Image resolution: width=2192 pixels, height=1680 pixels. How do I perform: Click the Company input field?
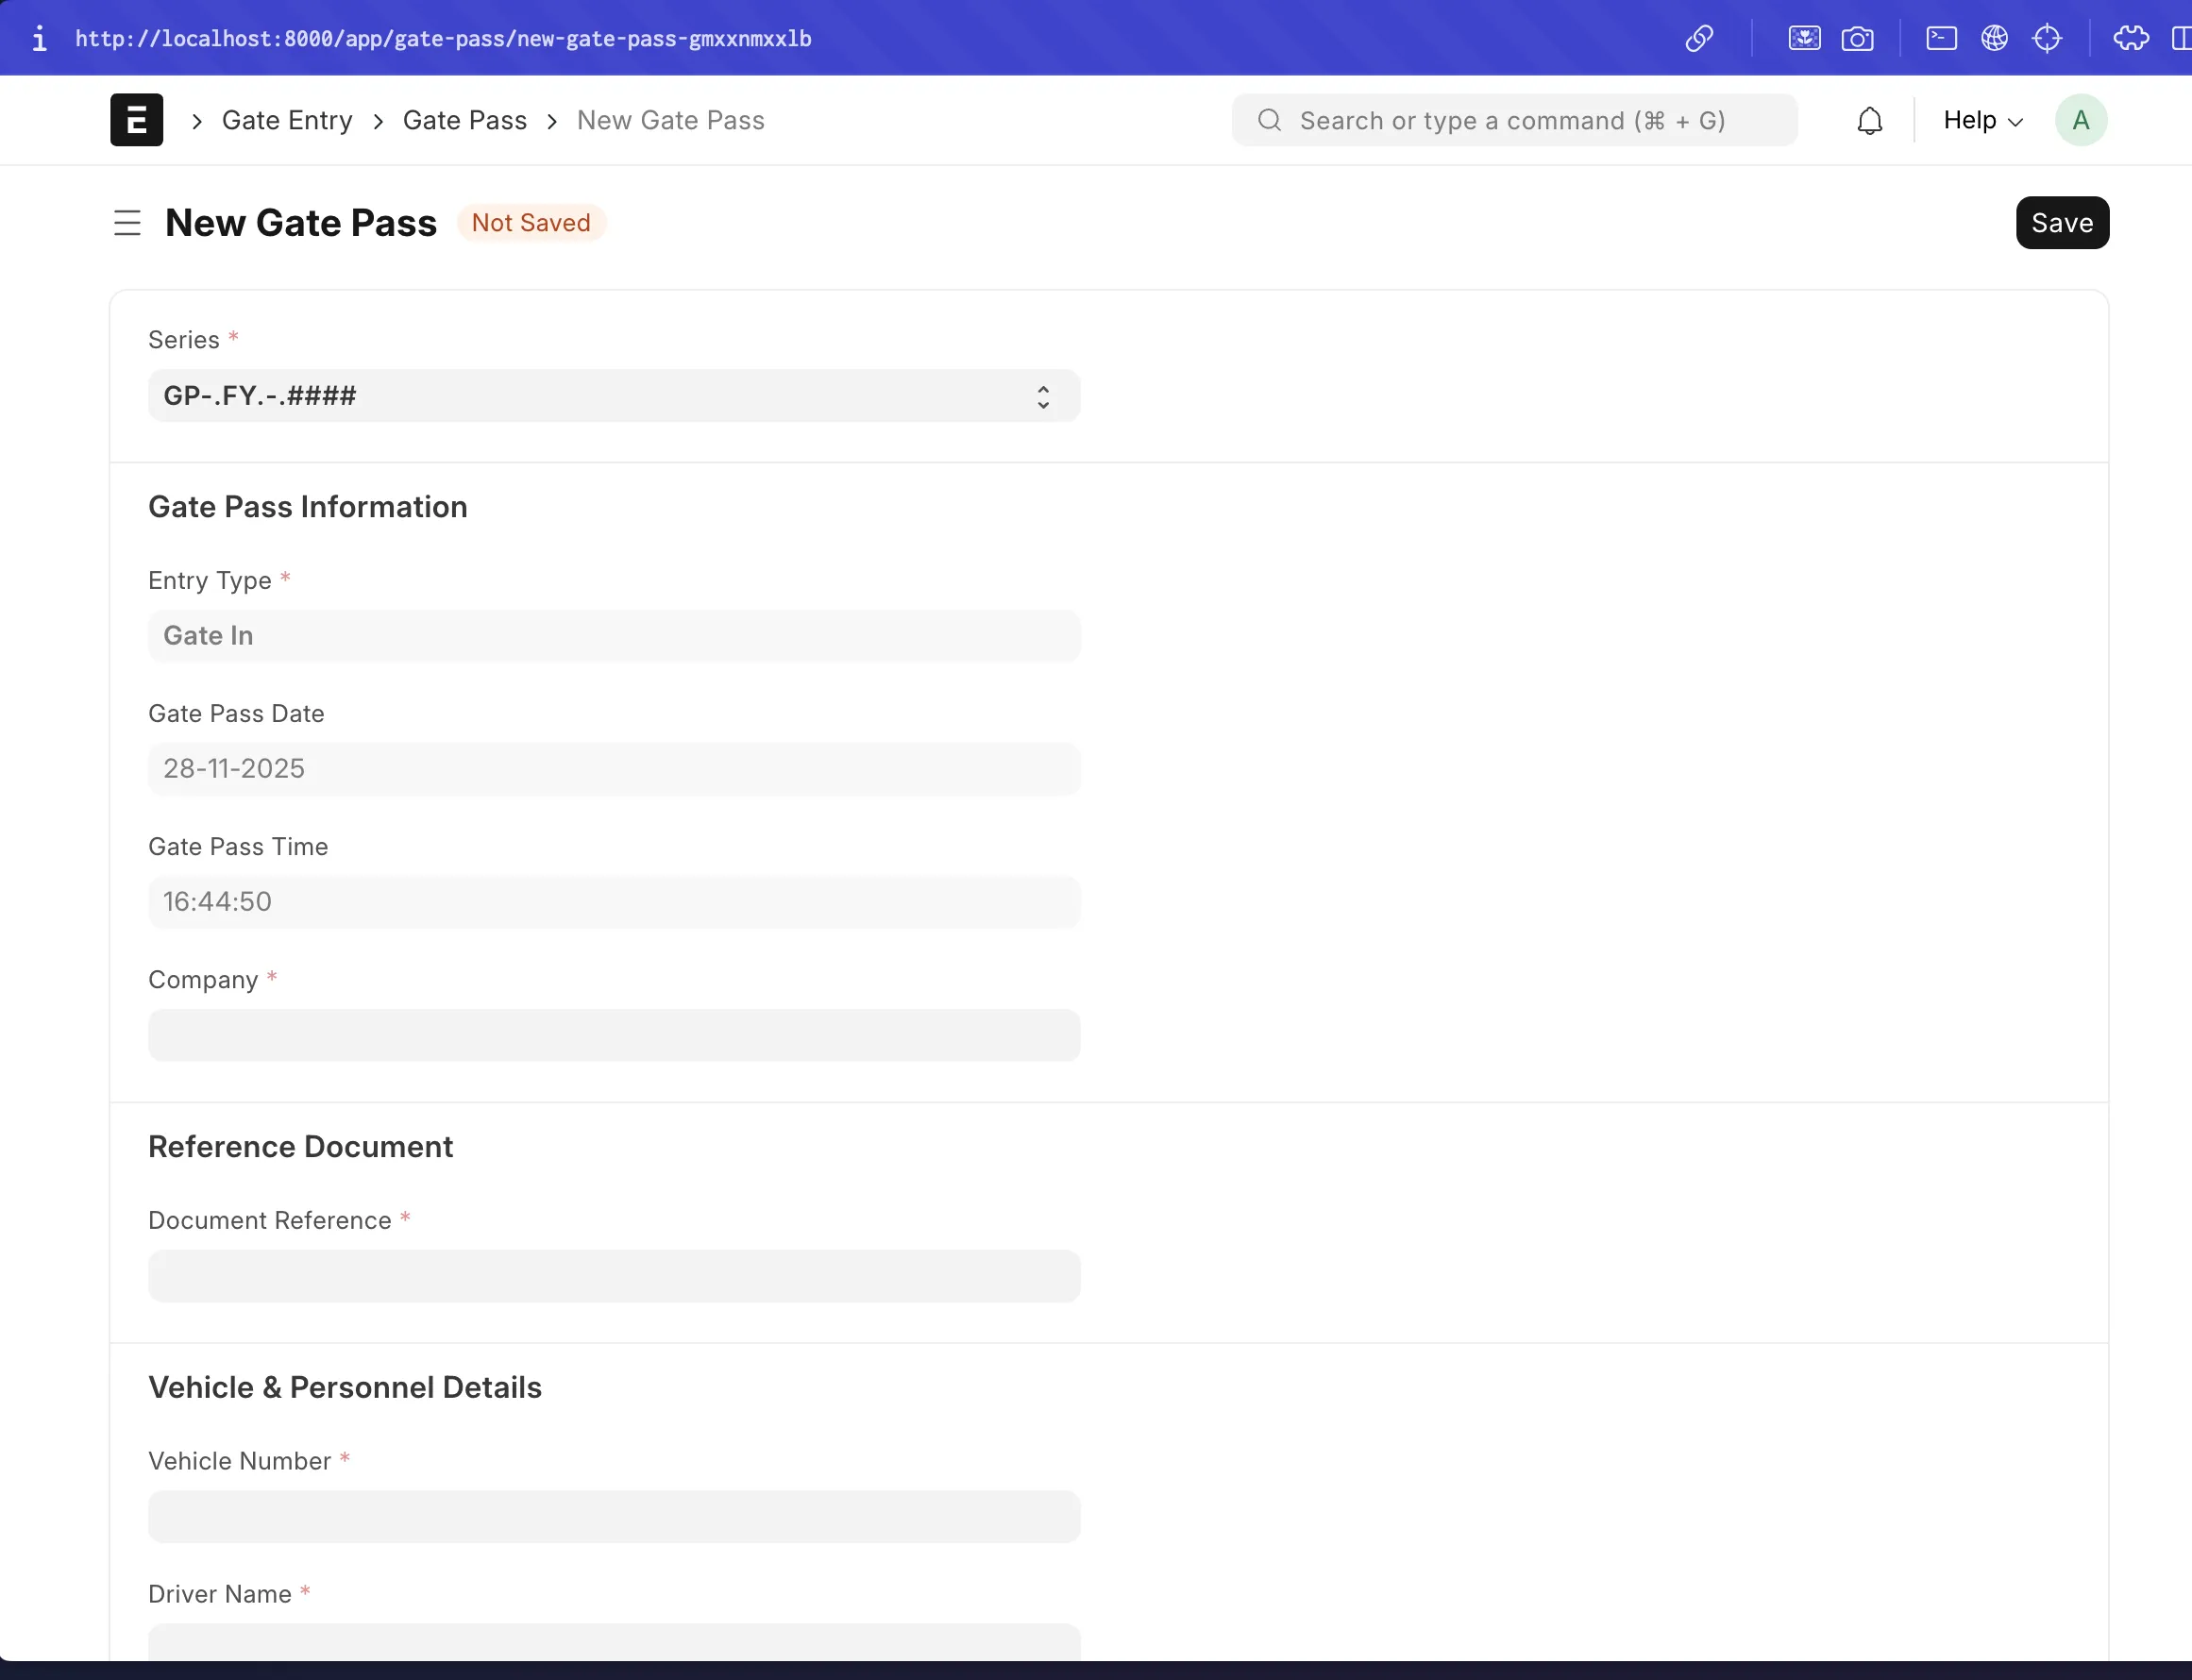[x=613, y=1035]
